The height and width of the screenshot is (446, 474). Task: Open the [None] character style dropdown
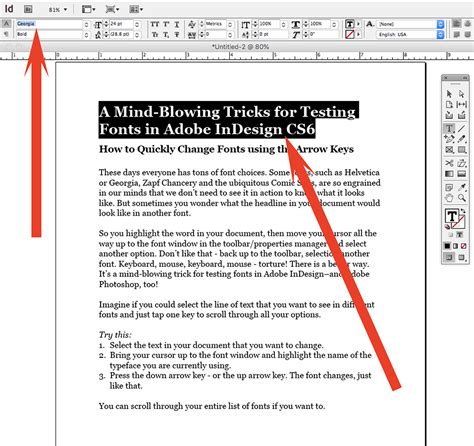click(440, 24)
